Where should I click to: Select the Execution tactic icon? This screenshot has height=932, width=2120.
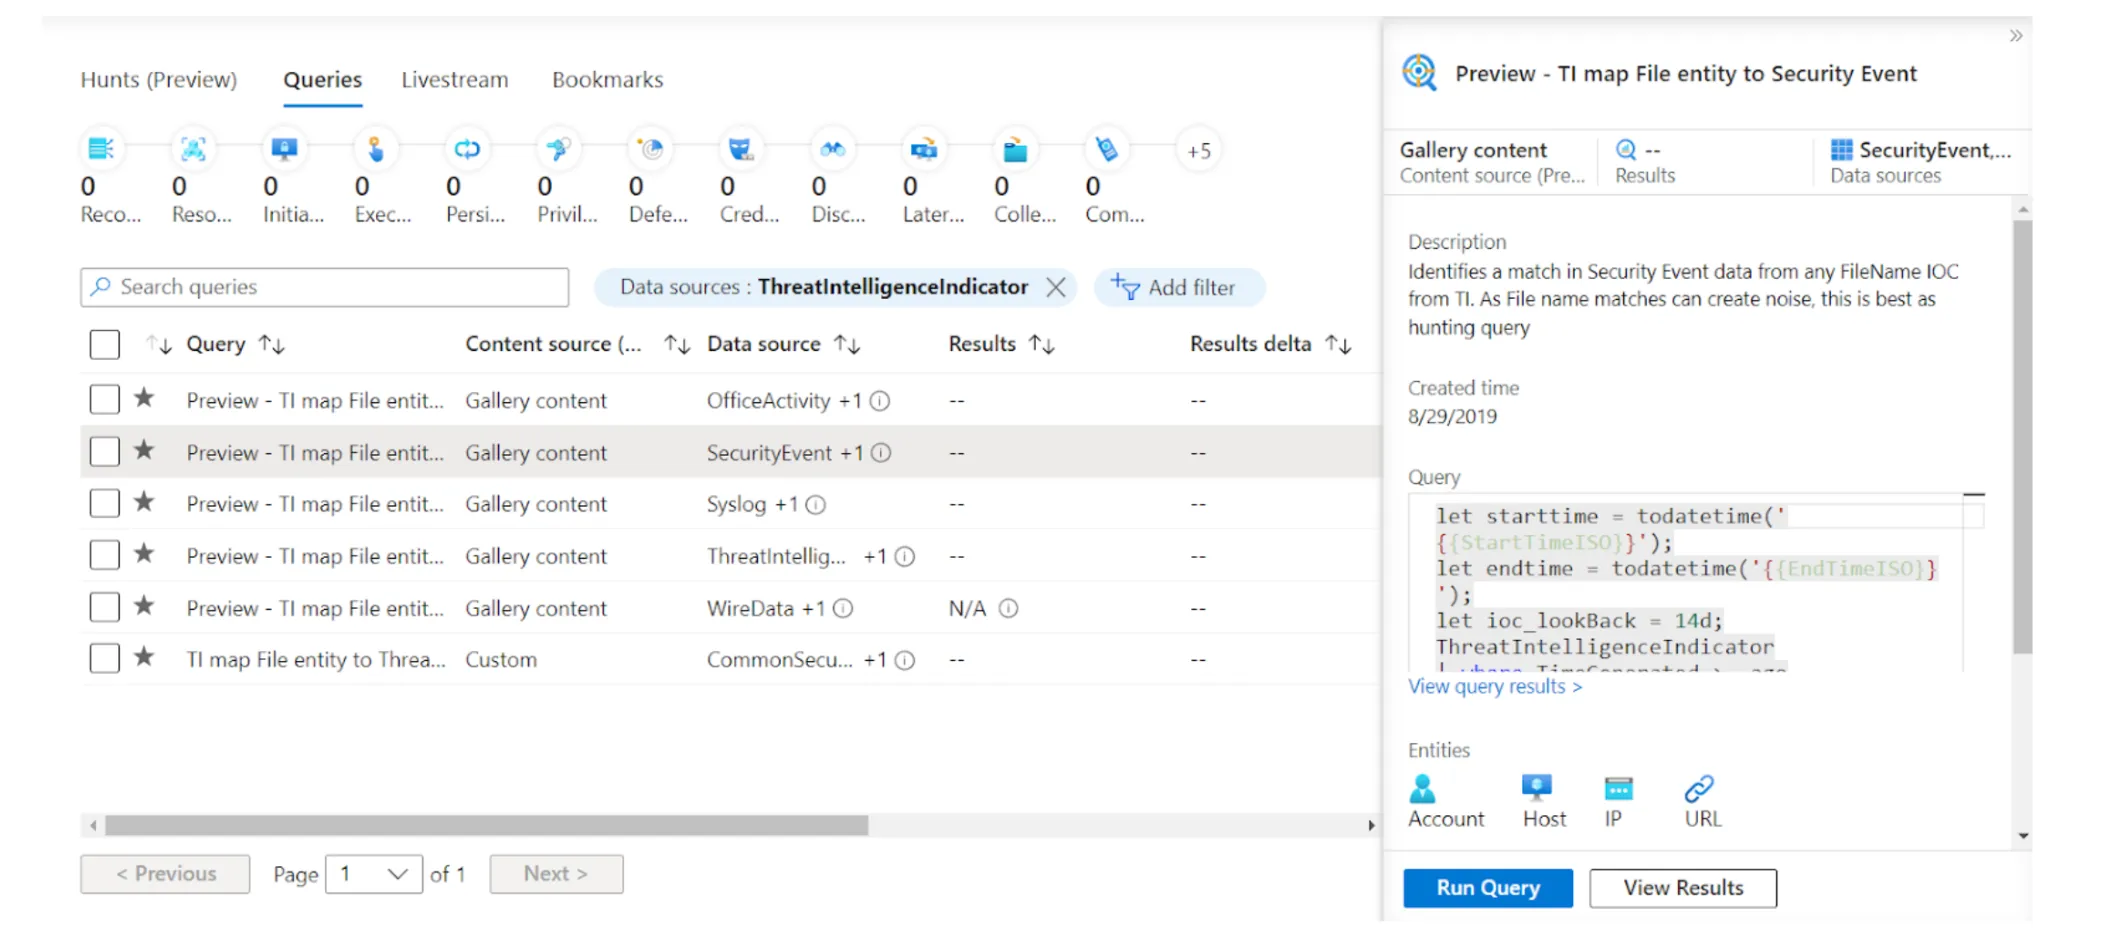tap(375, 148)
